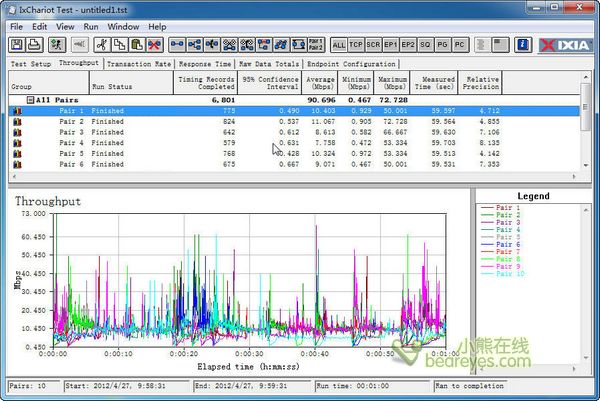Click the All Pairs average 90.696 value
Viewport: 600px width, 401px height.
point(321,100)
